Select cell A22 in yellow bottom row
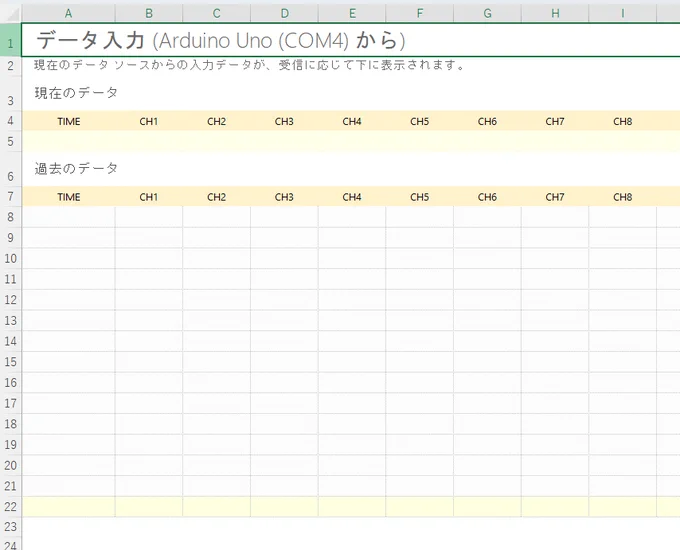 [69, 507]
